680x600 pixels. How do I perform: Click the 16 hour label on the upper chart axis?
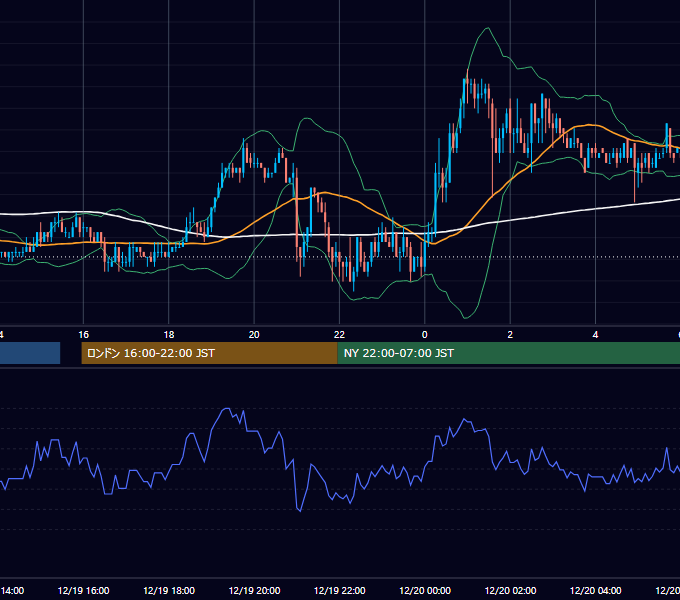[84, 335]
